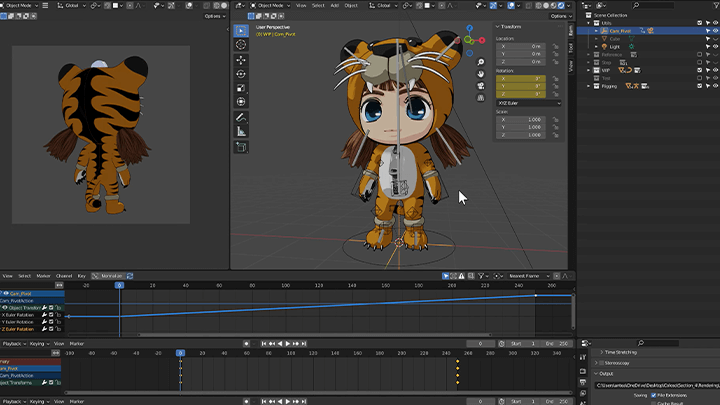Click Rotation X value field
The width and height of the screenshot is (720, 405).
pyautogui.click(x=521, y=79)
